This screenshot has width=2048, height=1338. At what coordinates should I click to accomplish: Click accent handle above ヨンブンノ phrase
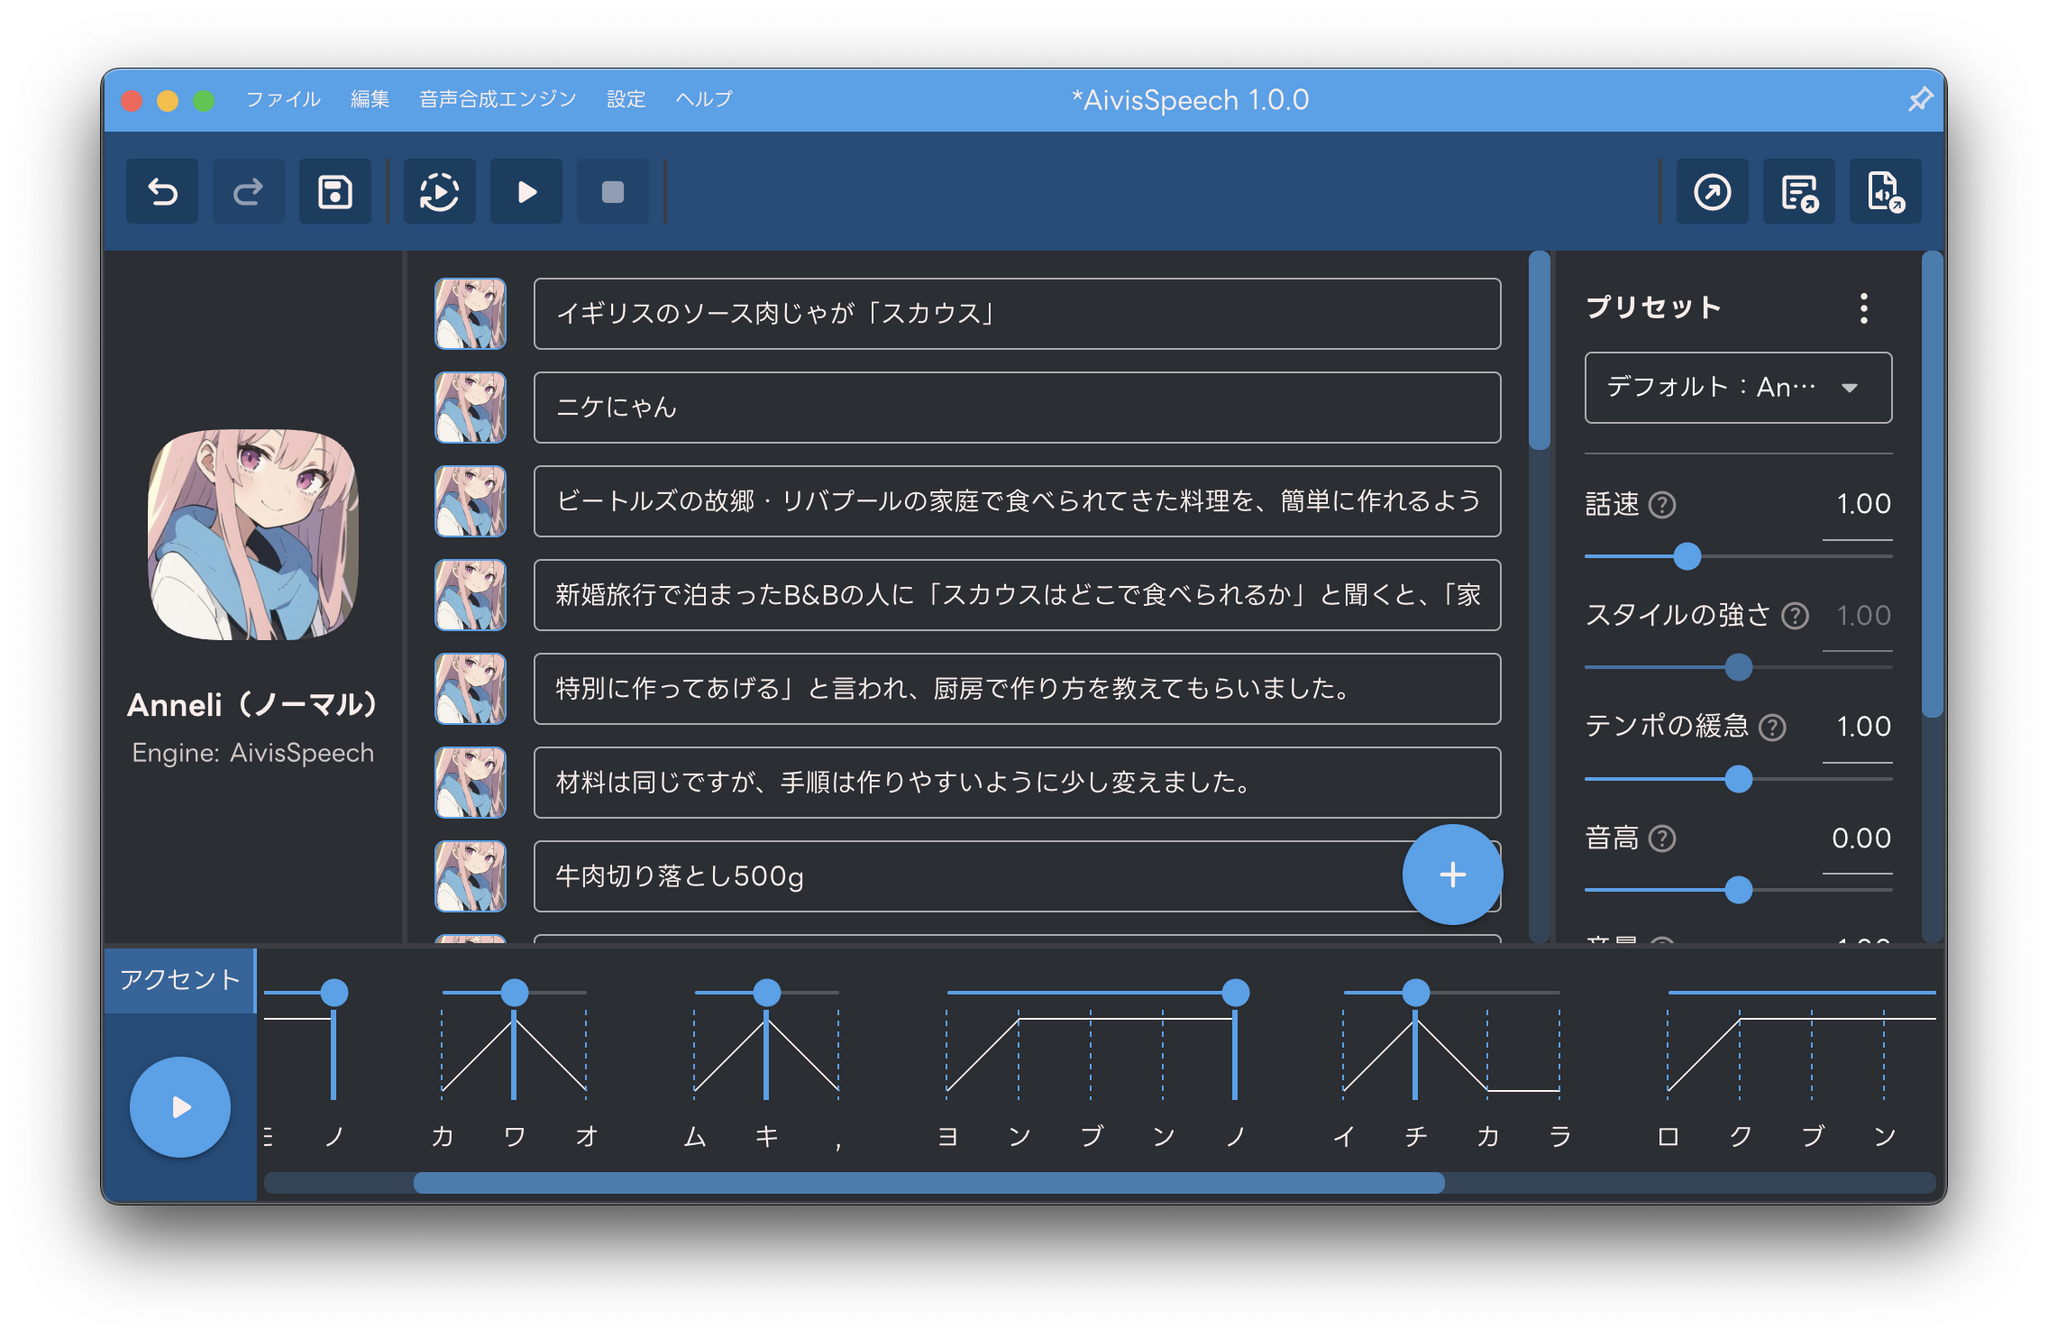pyautogui.click(x=1236, y=992)
